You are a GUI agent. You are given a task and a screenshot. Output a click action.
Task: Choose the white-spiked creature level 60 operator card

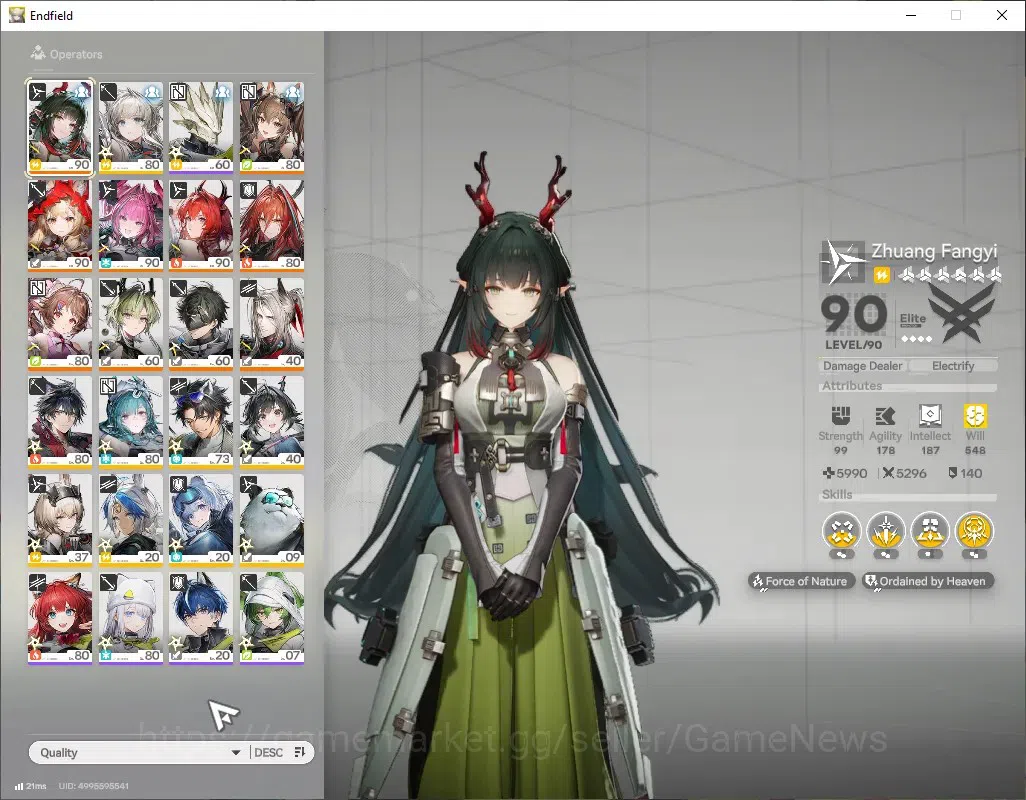(x=201, y=127)
